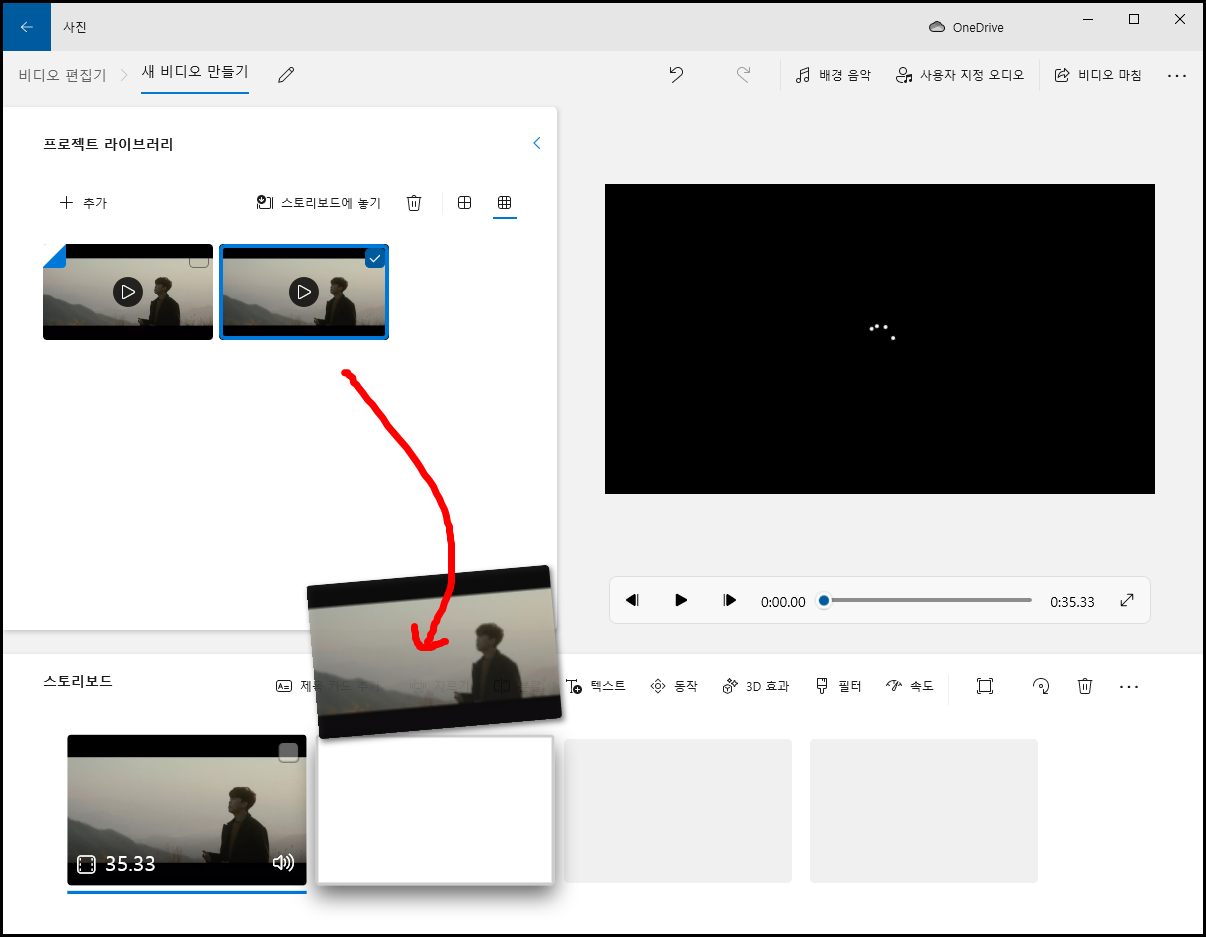
Task: Open the 필터 filter tool
Action: point(839,686)
